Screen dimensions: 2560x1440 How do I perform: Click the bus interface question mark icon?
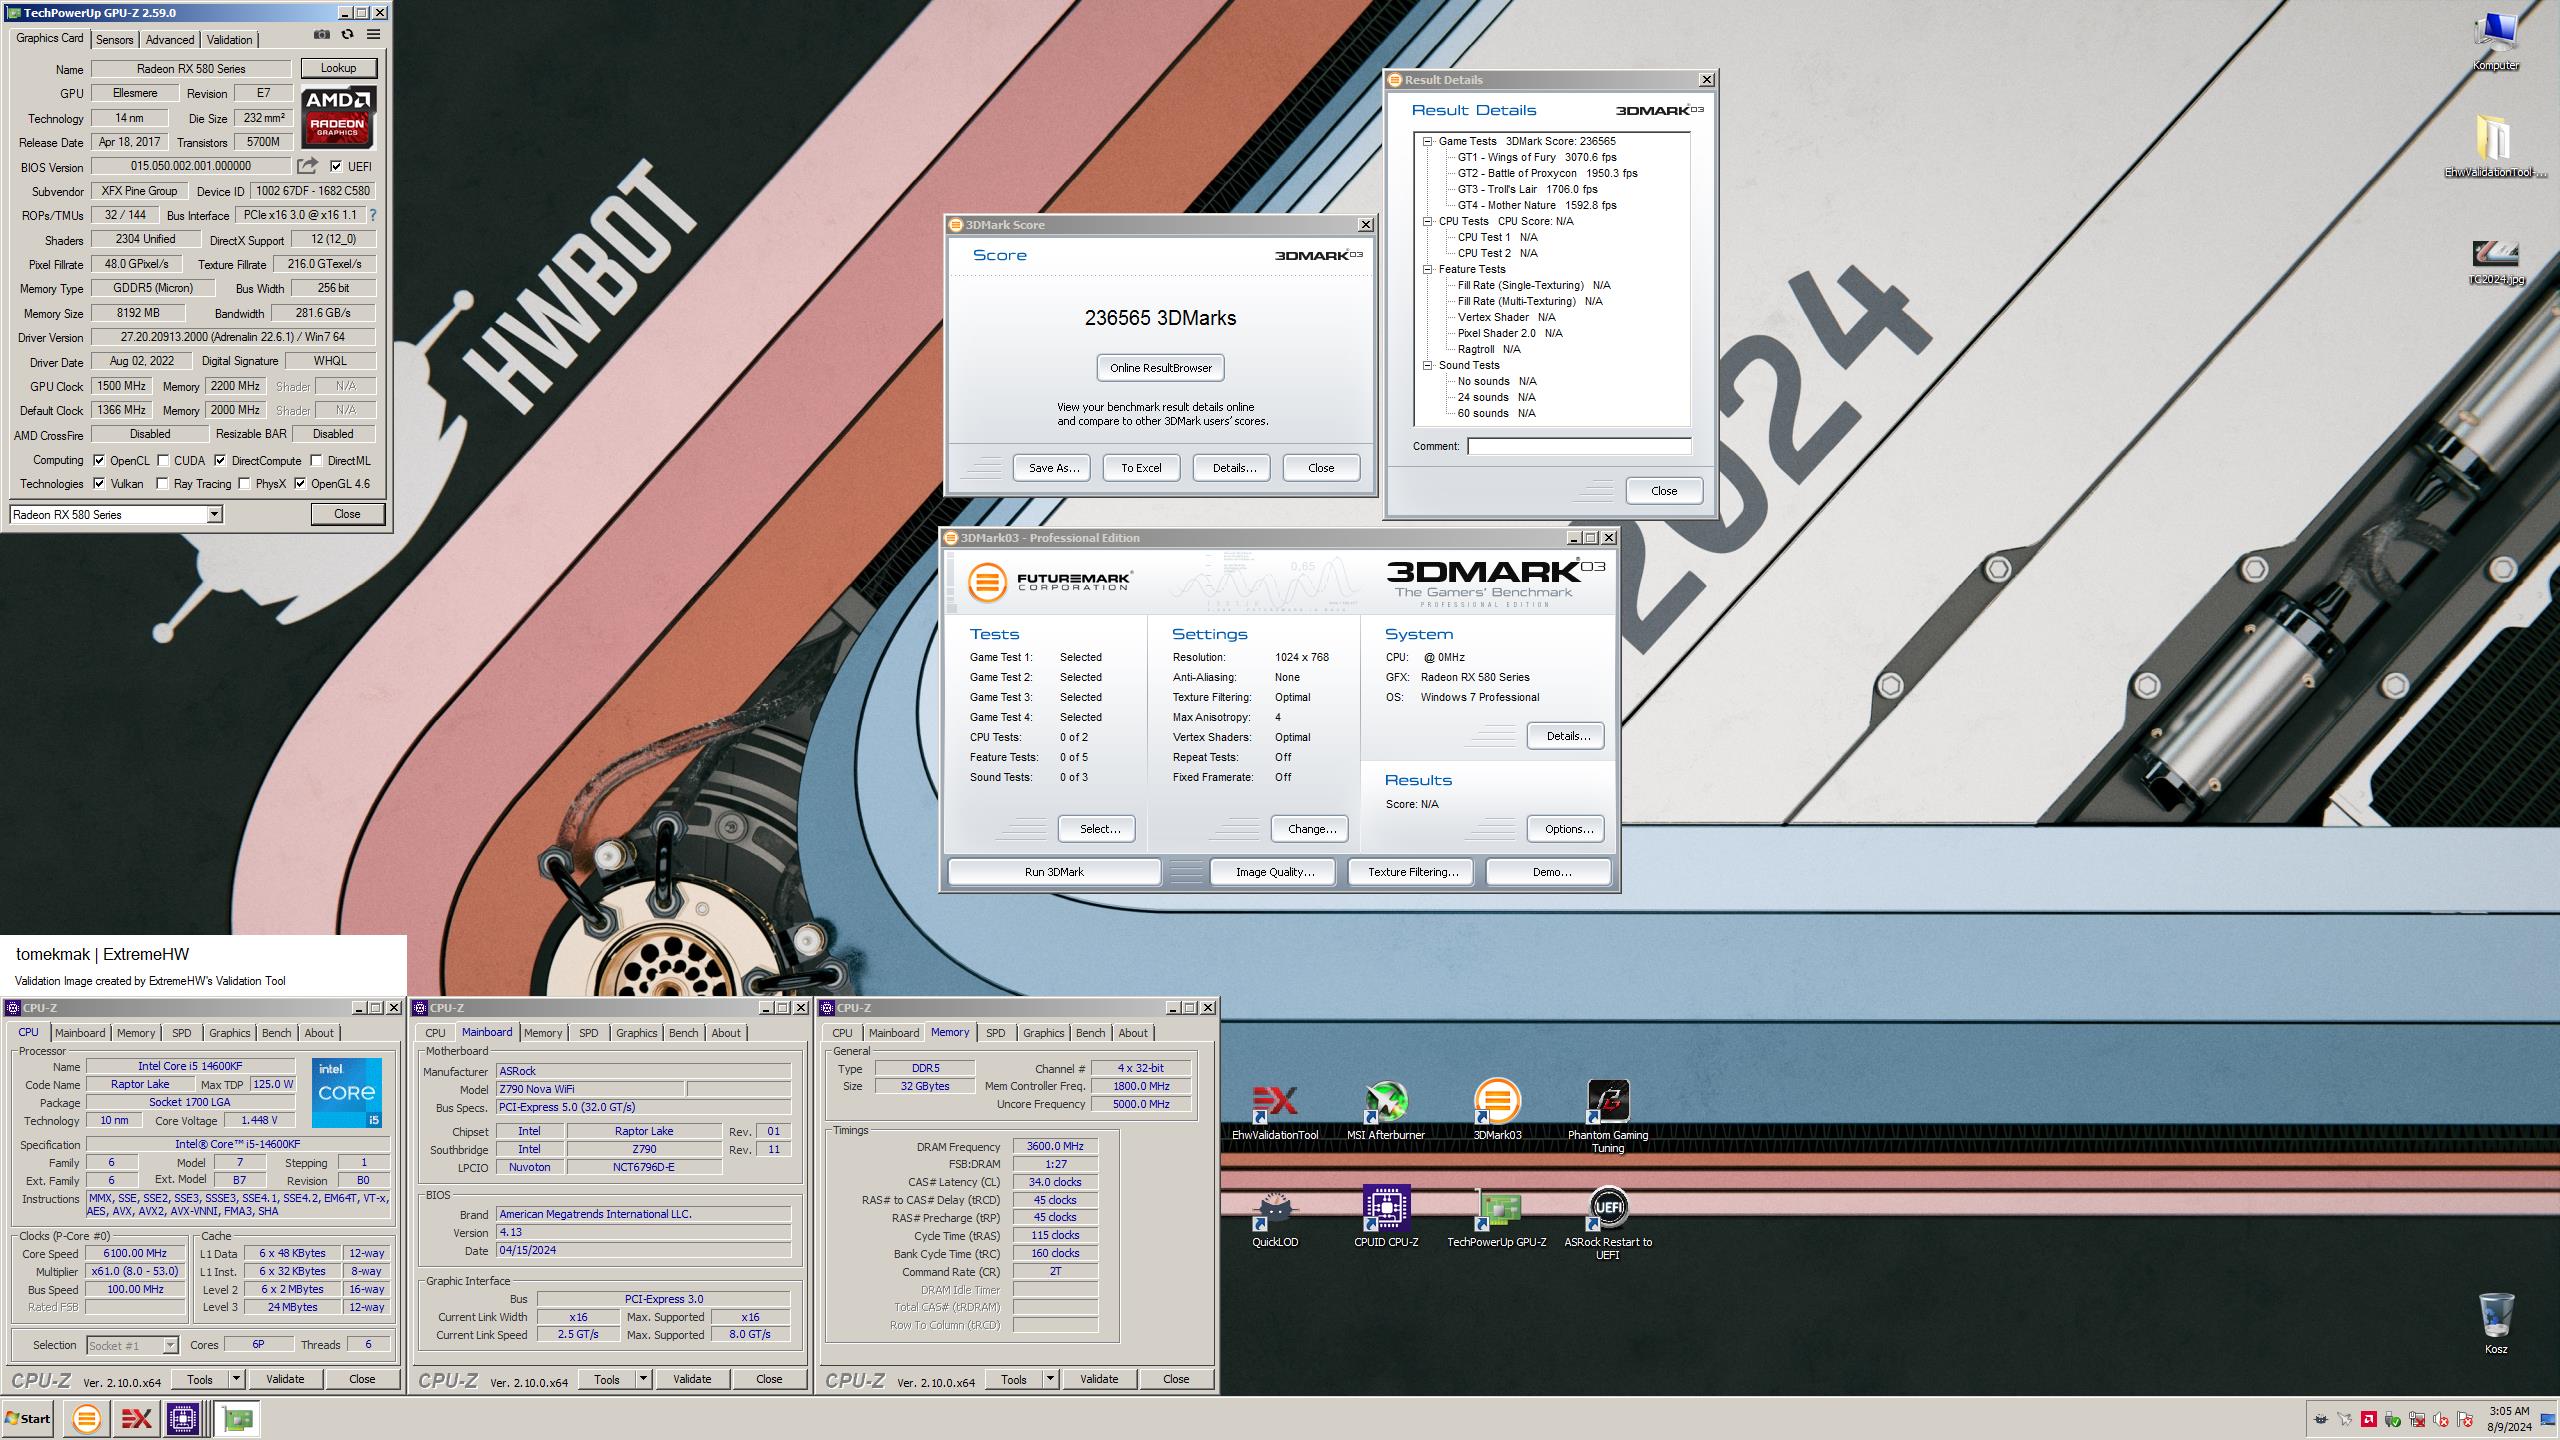pyautogui.click(x=373, y=215)
